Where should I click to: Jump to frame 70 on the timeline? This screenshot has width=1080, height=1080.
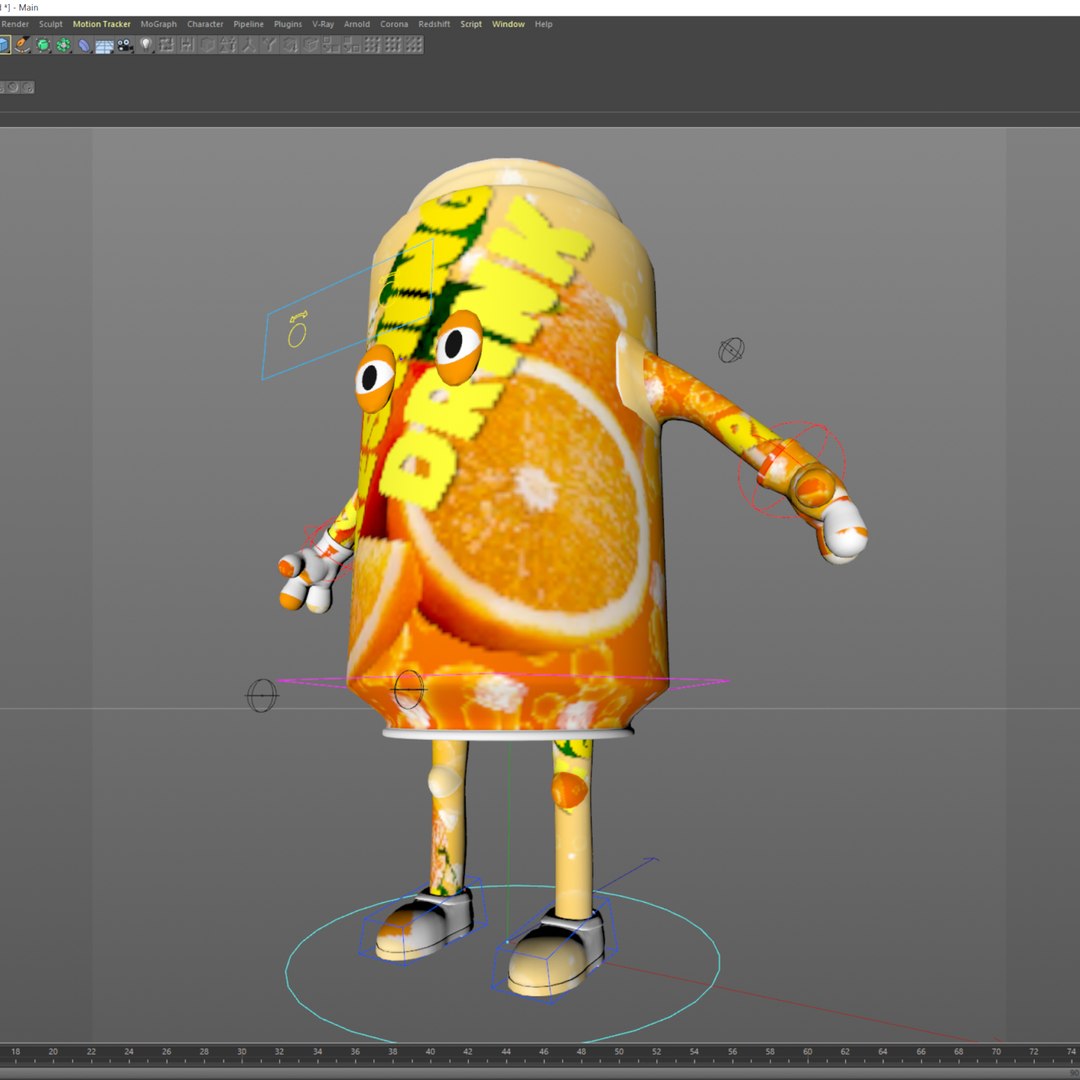click(x=996, y=1052)
